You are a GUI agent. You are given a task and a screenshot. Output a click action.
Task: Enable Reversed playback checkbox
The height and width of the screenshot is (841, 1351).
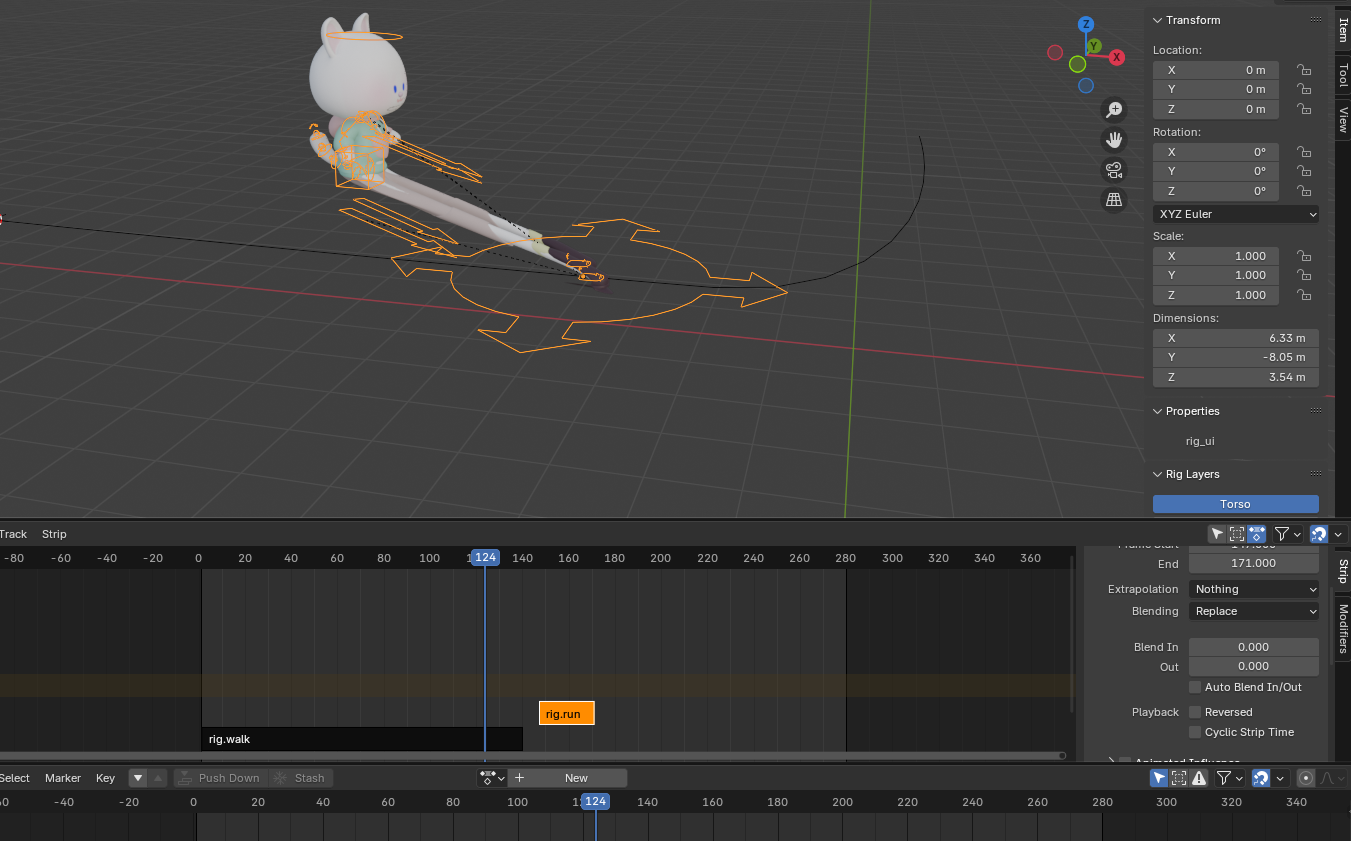[x=1195, y=712]
